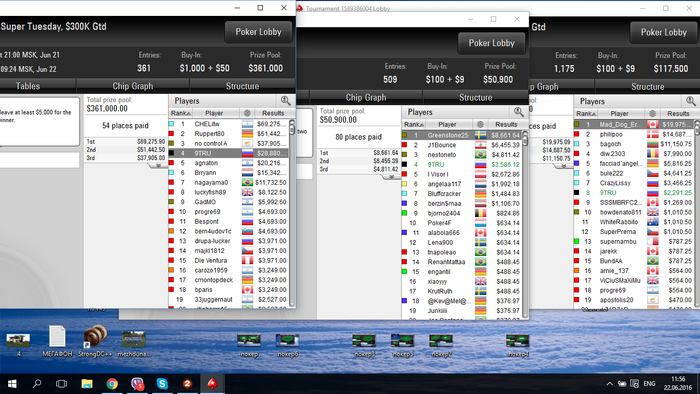This screenshot has height=394, width=700.
Task: Sort by Rank column in 509-entries lobby
Action: pyautogui.click(x=413, y=124)
